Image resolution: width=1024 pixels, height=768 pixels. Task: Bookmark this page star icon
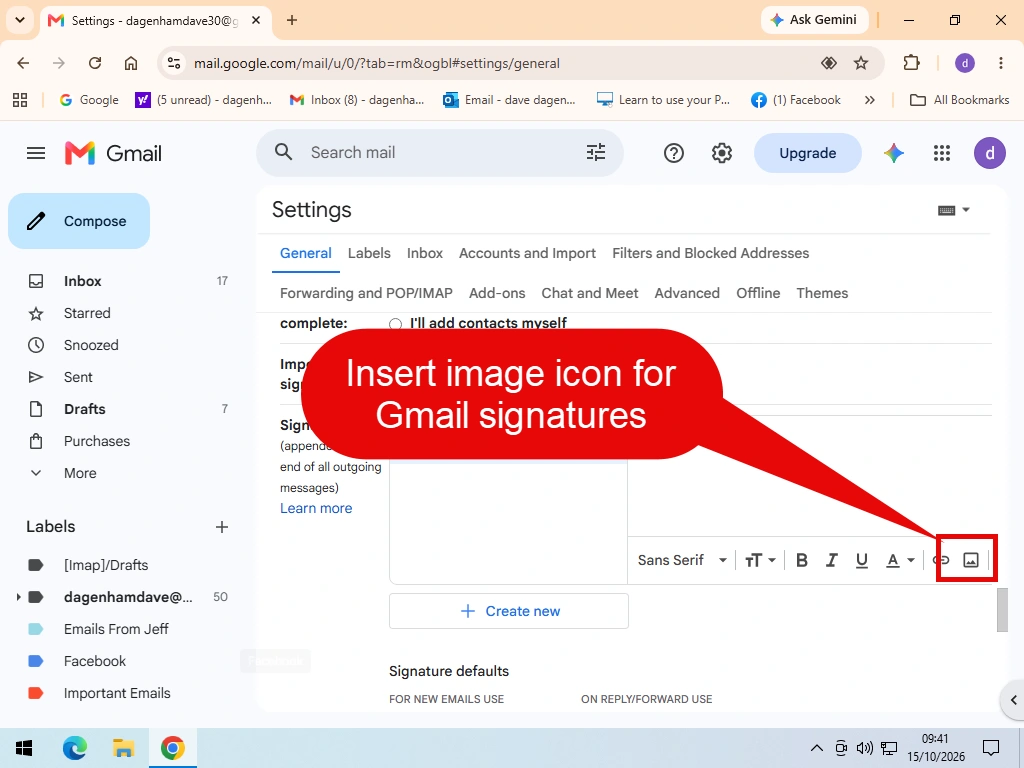[861, 63]
